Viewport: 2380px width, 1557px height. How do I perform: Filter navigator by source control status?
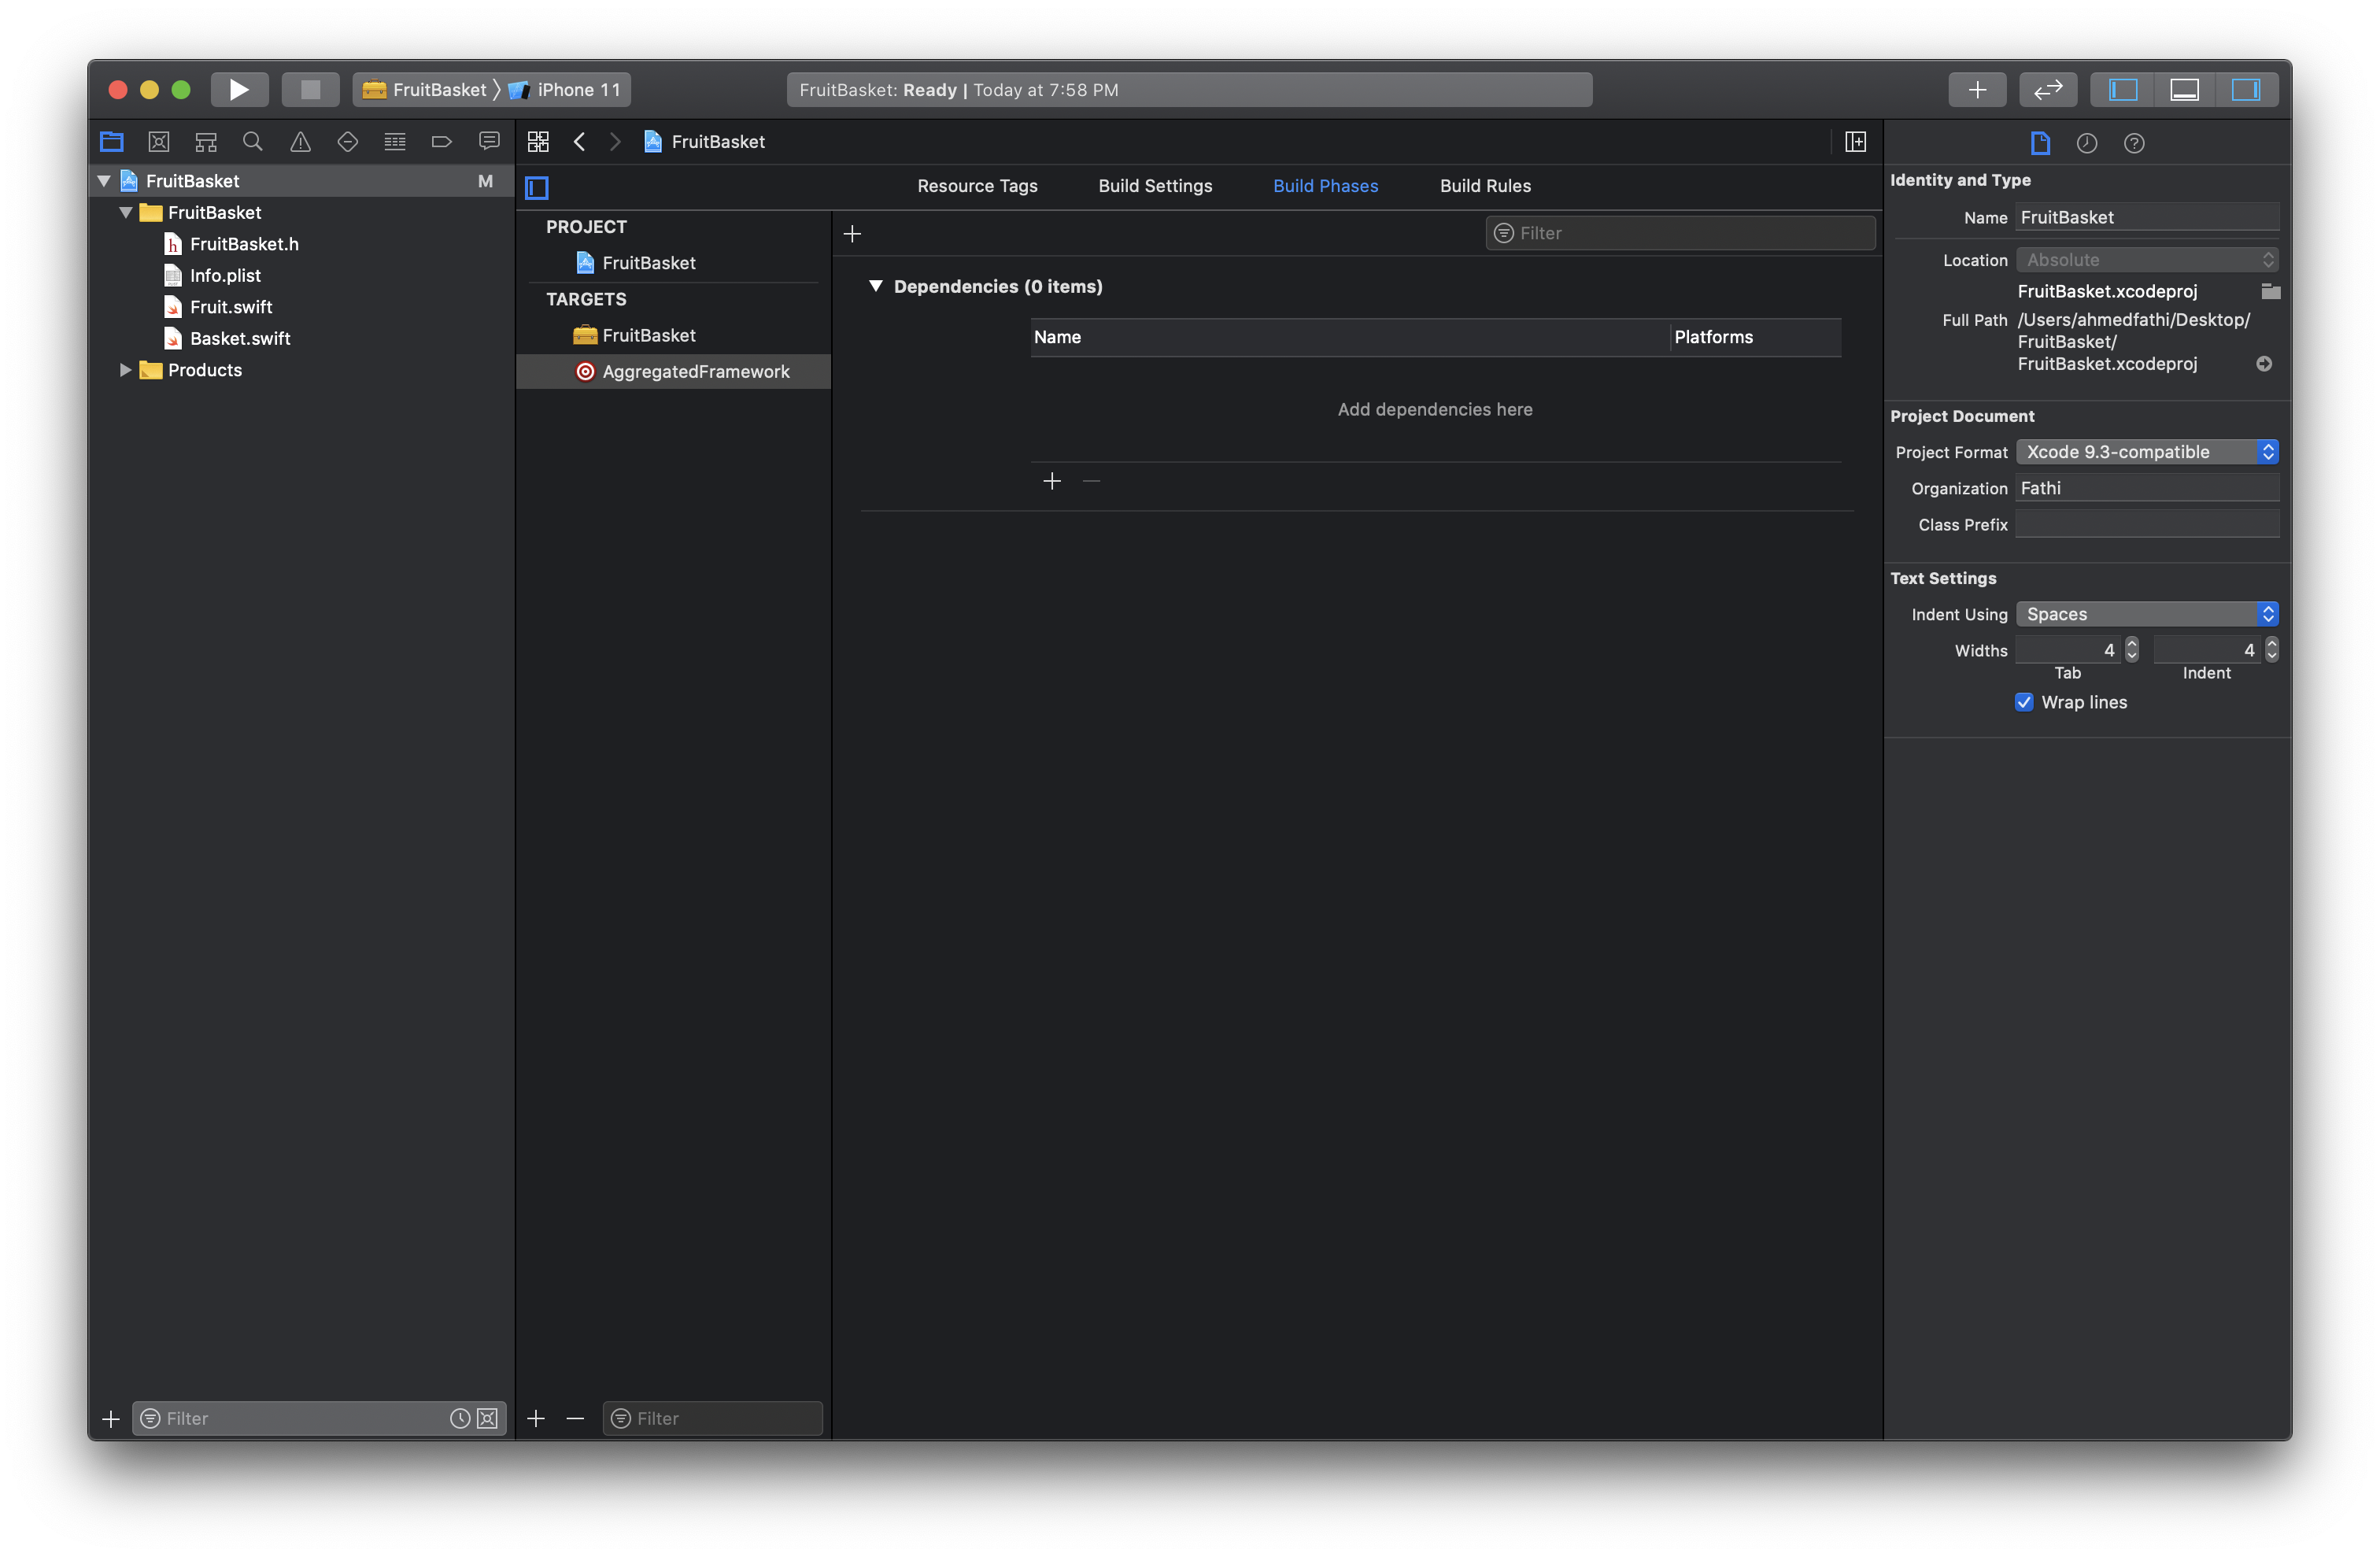coord(488,1418)
